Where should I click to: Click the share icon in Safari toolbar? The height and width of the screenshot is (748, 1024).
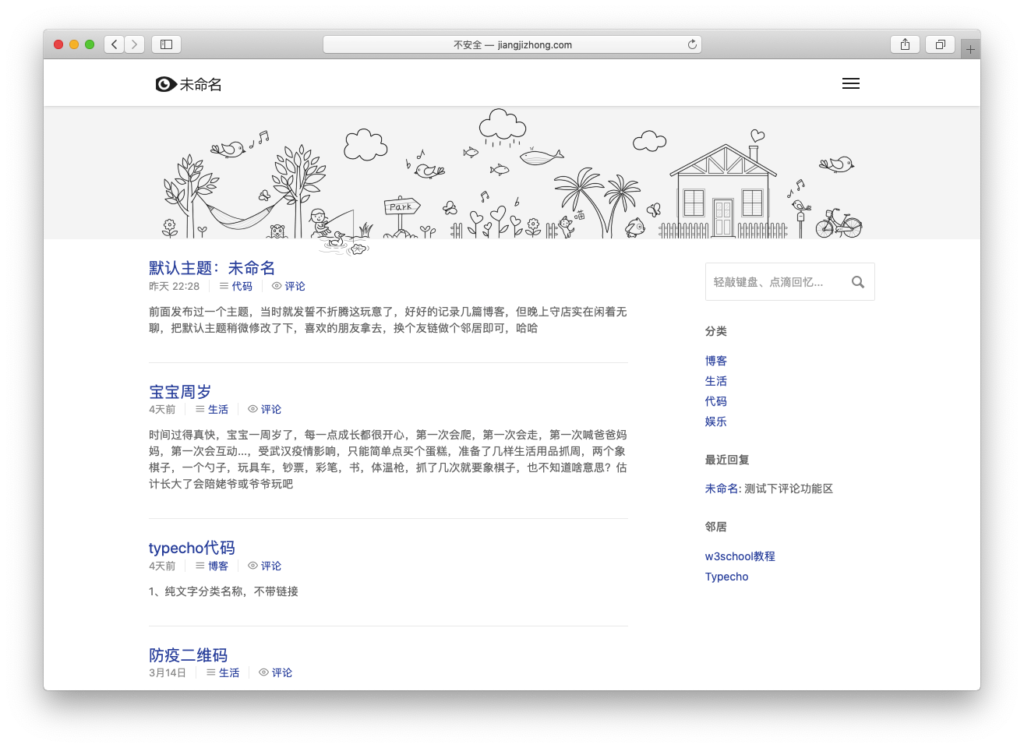pos(904,44)
